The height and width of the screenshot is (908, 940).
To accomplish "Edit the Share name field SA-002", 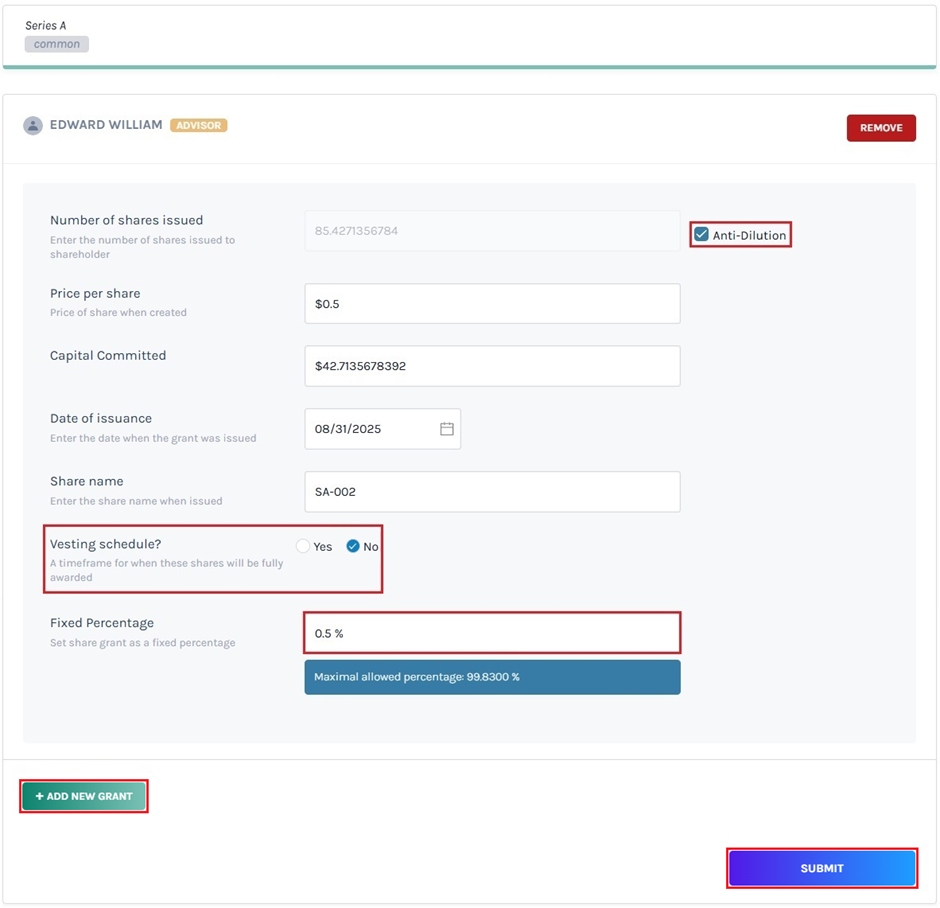I will pyautogui.click(x=492, y=492).
